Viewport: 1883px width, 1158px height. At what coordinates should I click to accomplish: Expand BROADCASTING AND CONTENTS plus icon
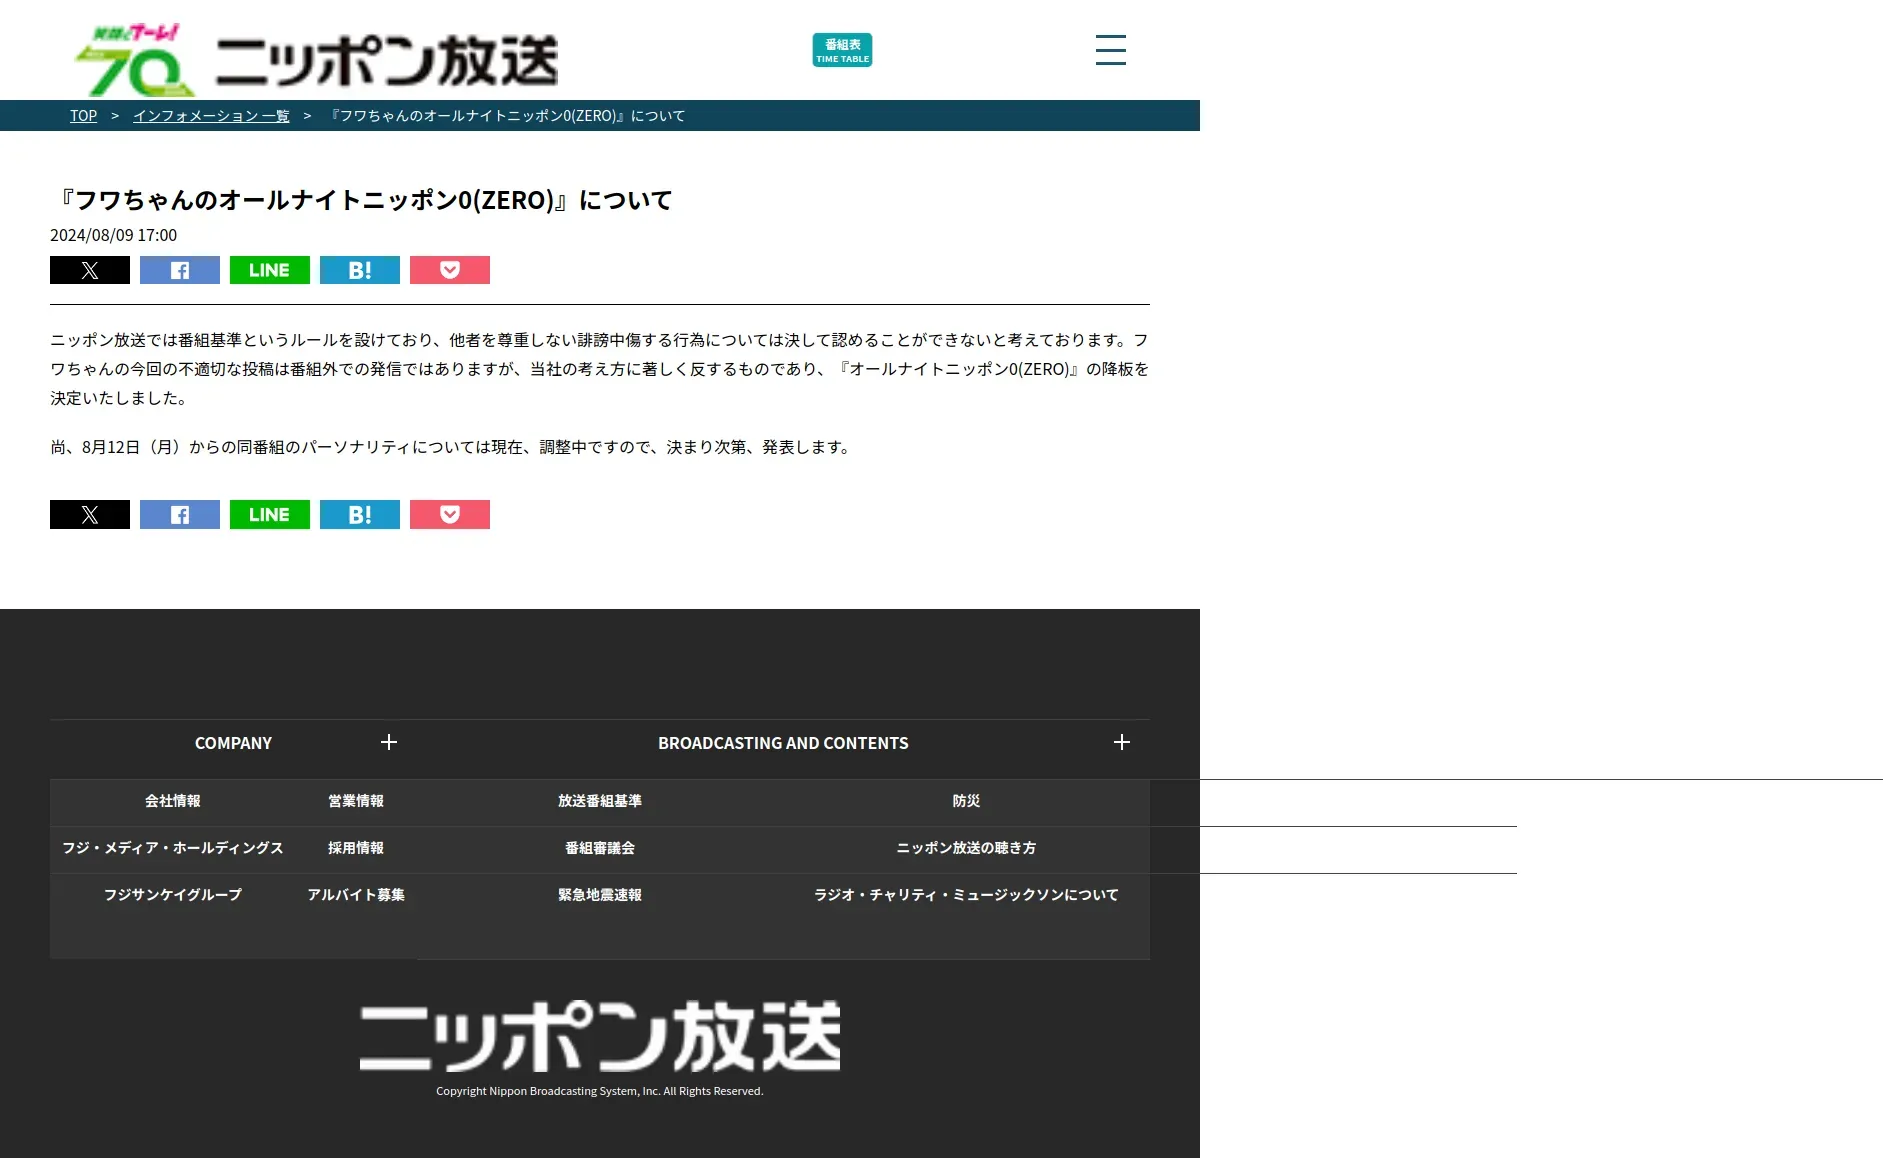coord(1122,742)
